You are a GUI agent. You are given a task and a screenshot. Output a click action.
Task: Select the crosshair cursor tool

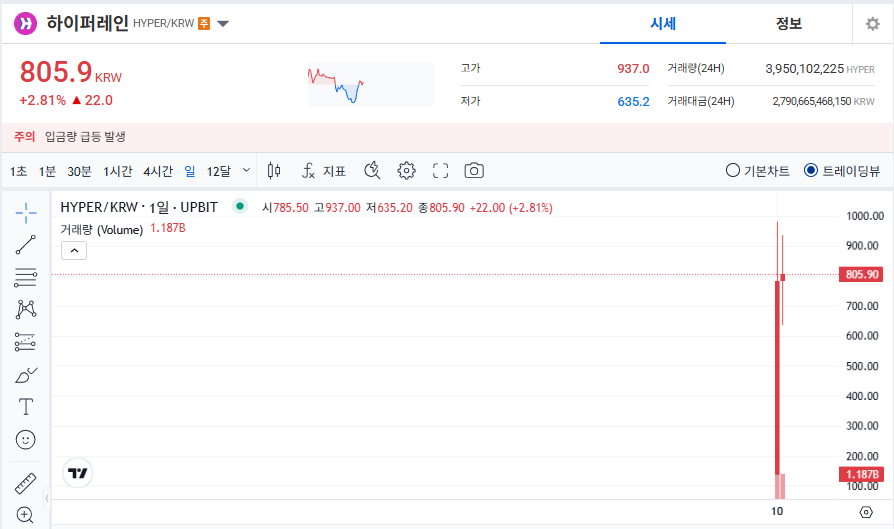coord(26,213)
